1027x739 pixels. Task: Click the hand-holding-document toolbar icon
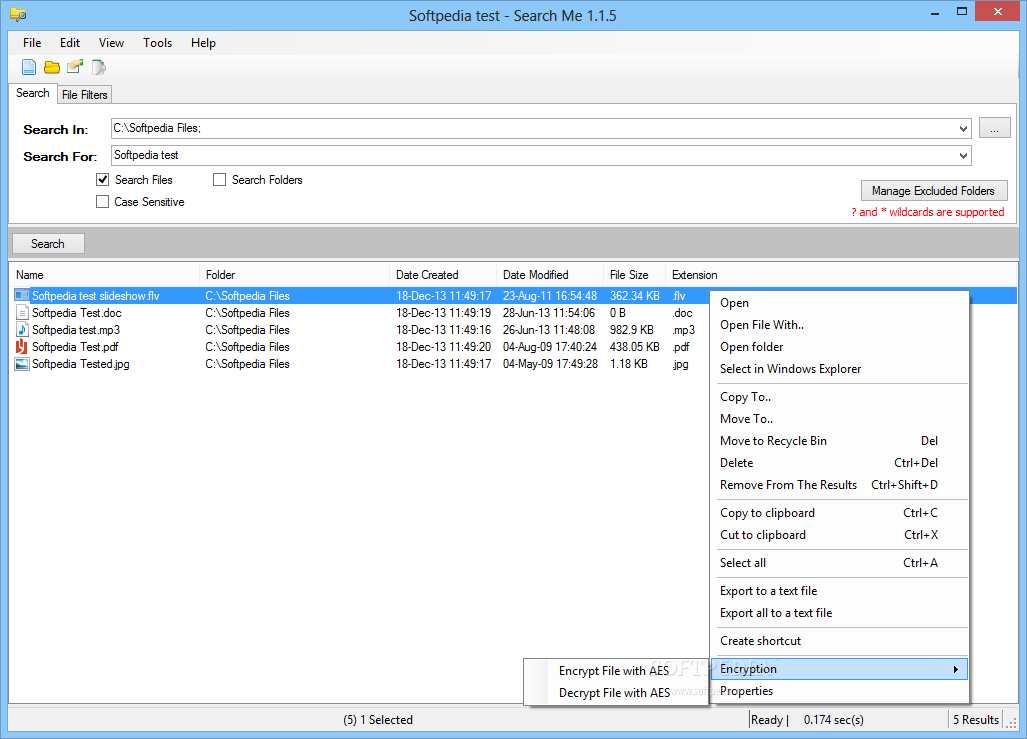pos(75,67)
